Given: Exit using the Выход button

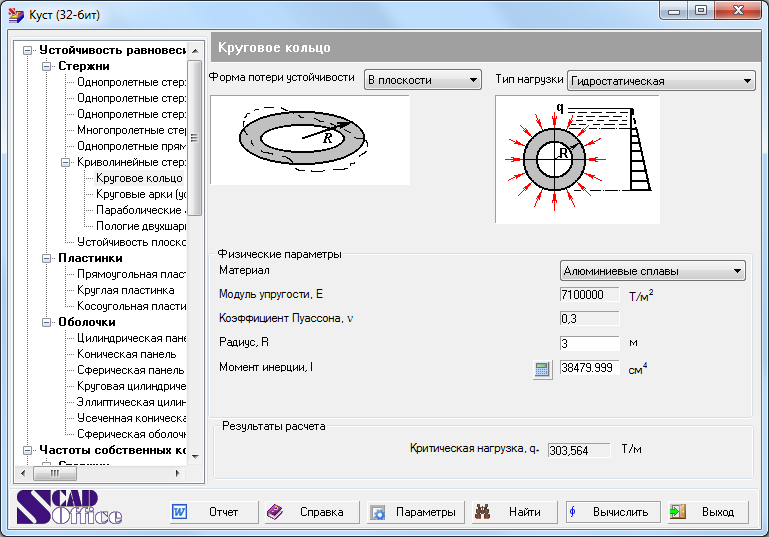Looking at the screenshot, I should click(x=708, y=512).
